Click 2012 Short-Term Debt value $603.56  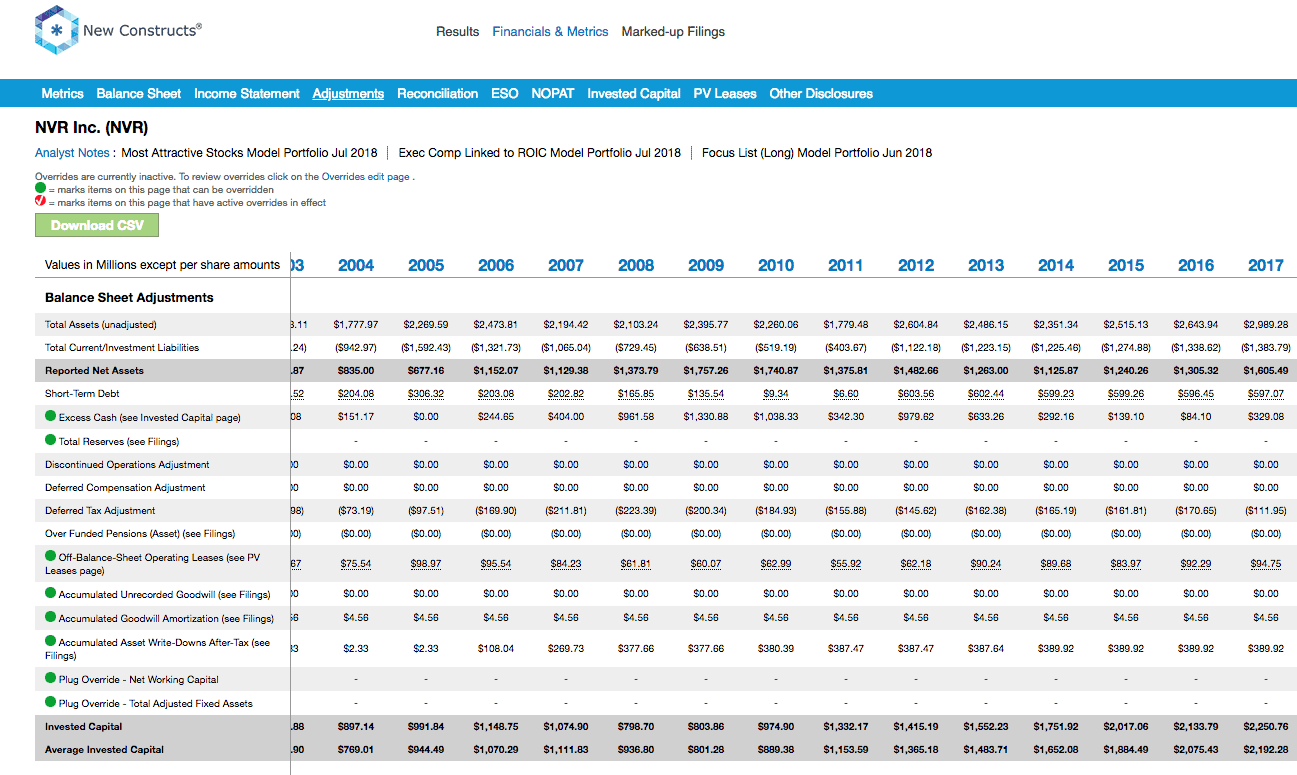click(x=916, y=394)
